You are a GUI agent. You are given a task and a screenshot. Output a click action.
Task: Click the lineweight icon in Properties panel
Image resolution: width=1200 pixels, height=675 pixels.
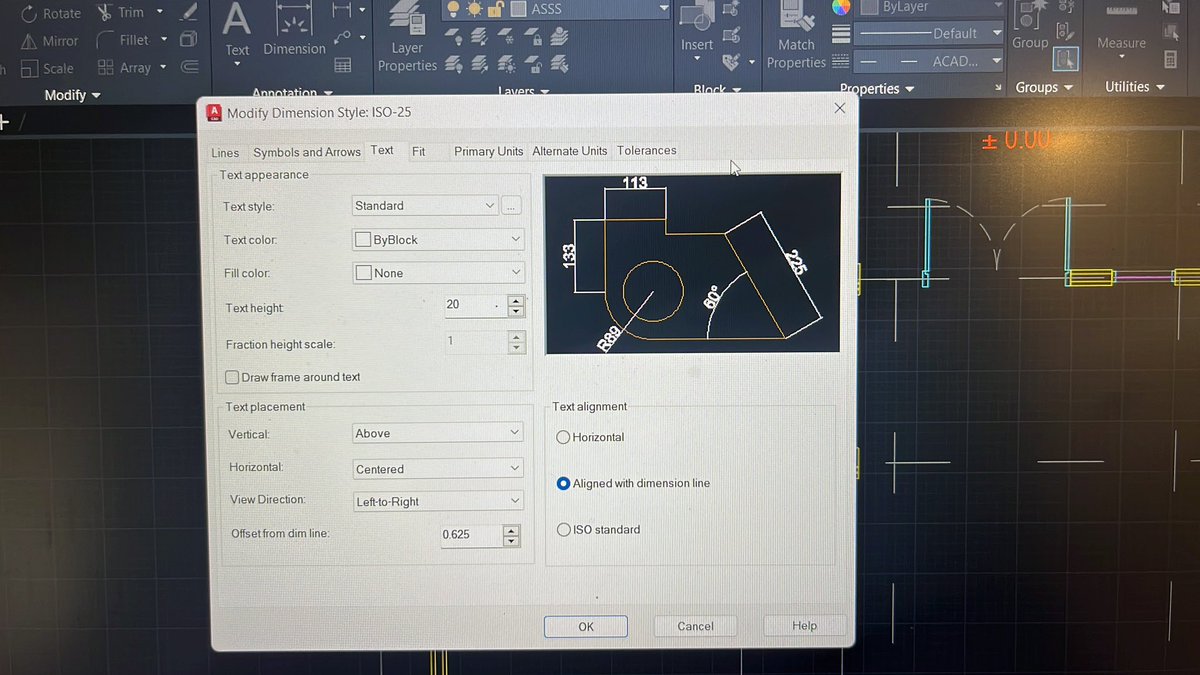coord(841,33)
